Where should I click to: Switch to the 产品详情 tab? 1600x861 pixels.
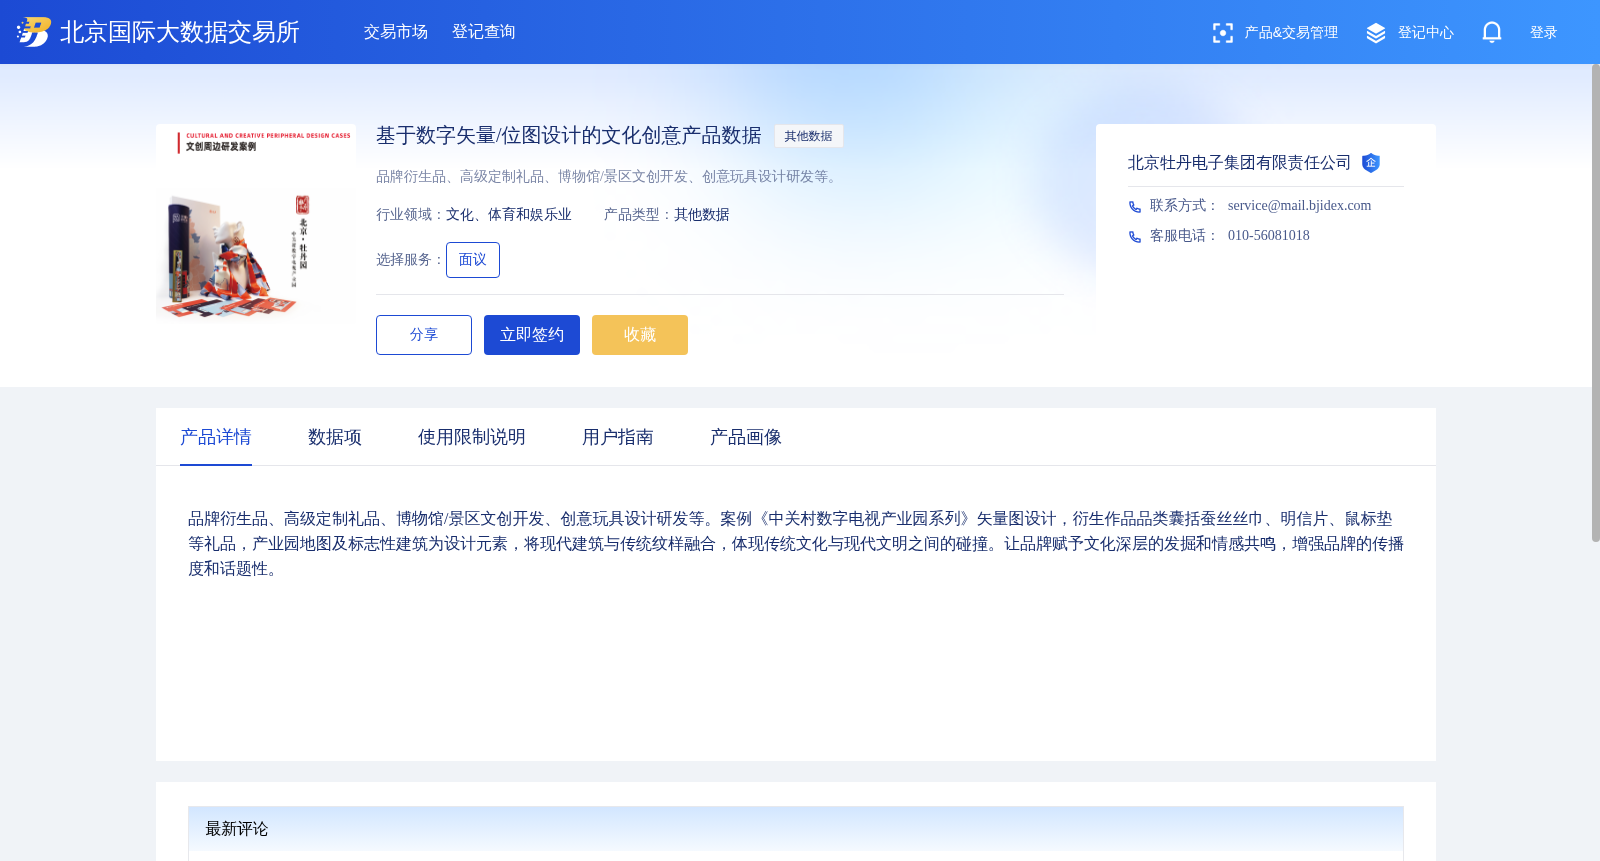coord(216,437)
